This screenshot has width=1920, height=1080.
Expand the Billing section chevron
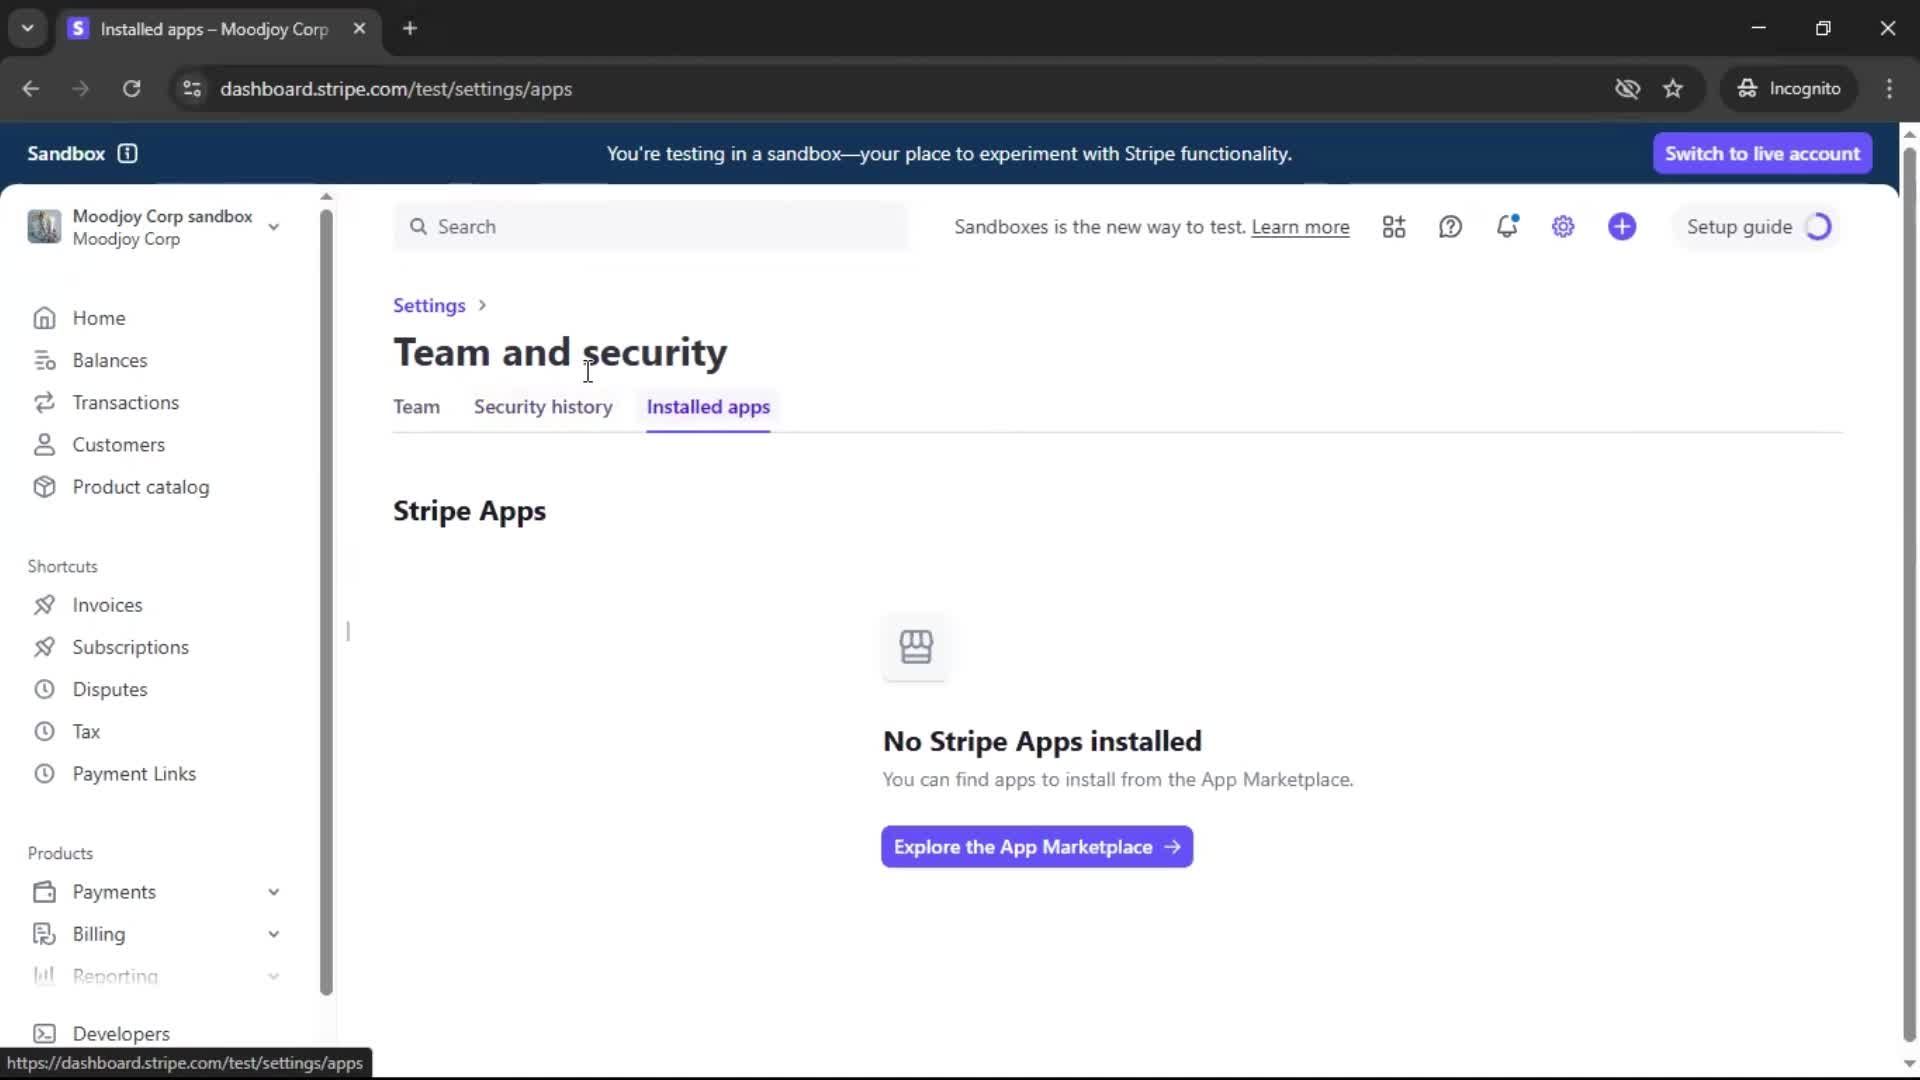pos(273,934)
